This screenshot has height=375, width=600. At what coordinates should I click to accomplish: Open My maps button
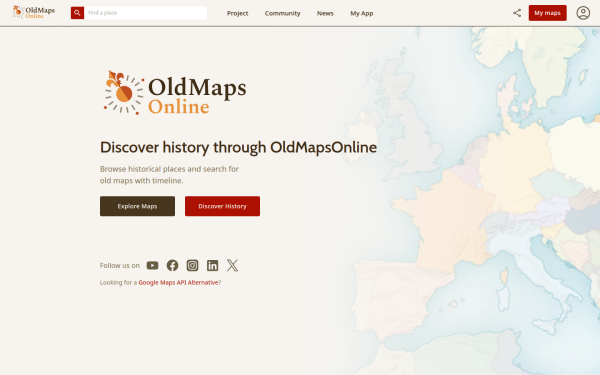547,13
